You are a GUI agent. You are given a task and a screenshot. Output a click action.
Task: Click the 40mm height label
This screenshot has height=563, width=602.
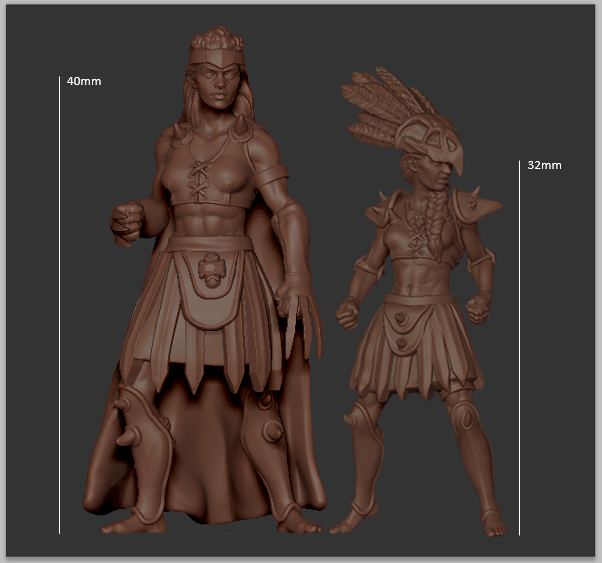click(84, 81)
